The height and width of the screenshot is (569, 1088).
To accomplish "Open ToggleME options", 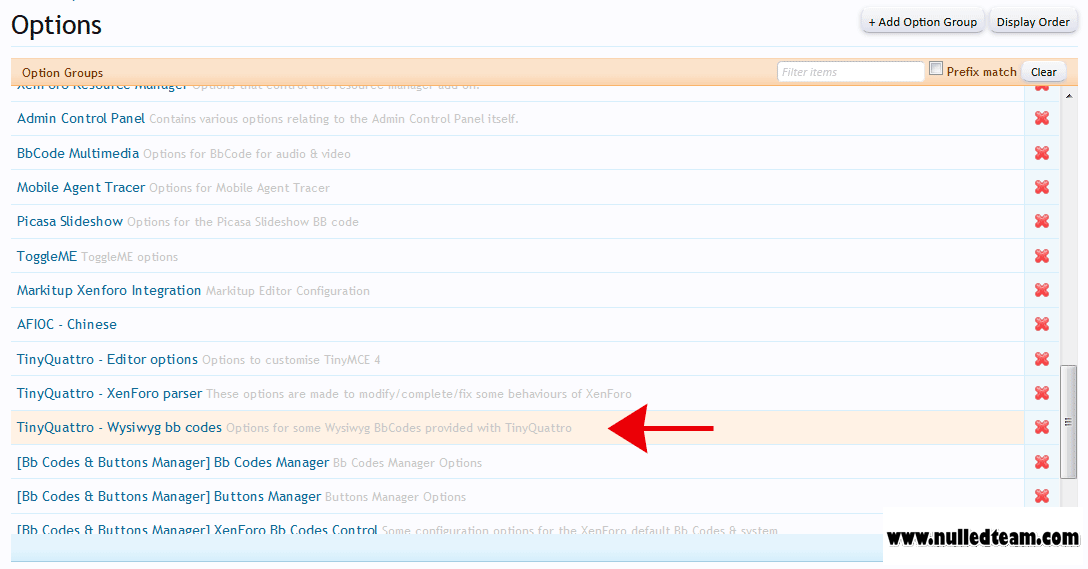I will [x=46, y=256].
